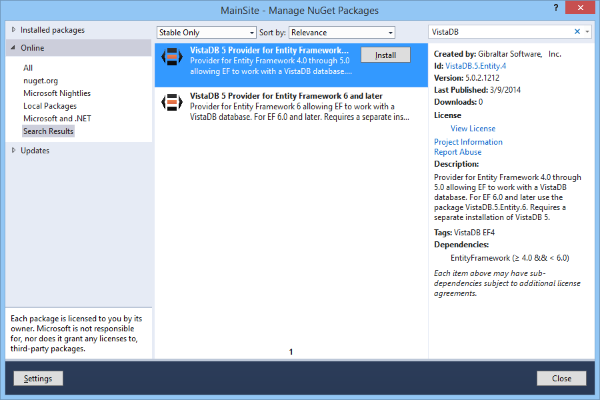Open the View License link

473,129
